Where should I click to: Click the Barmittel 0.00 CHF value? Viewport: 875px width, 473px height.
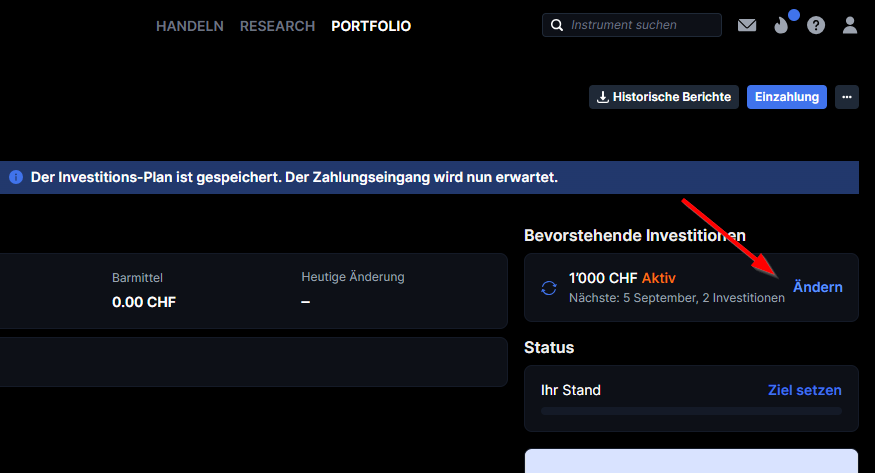pyautogui.click(x=144, y=301)
